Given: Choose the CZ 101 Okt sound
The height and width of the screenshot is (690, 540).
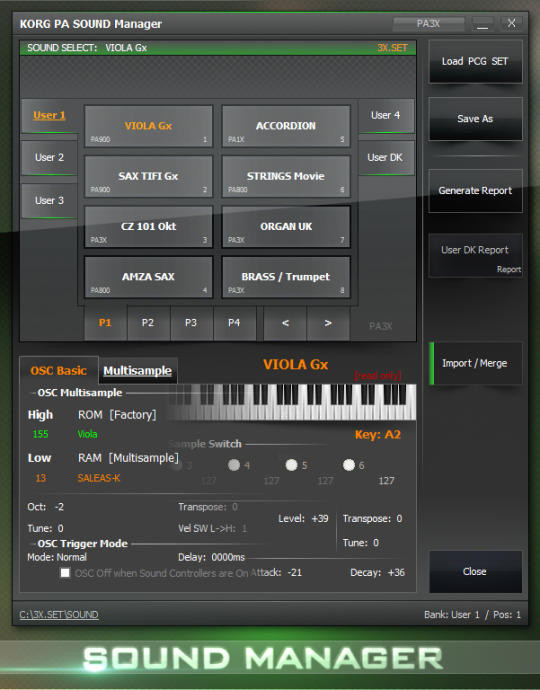Looking at the screenshot, I should tap(148, 227).
